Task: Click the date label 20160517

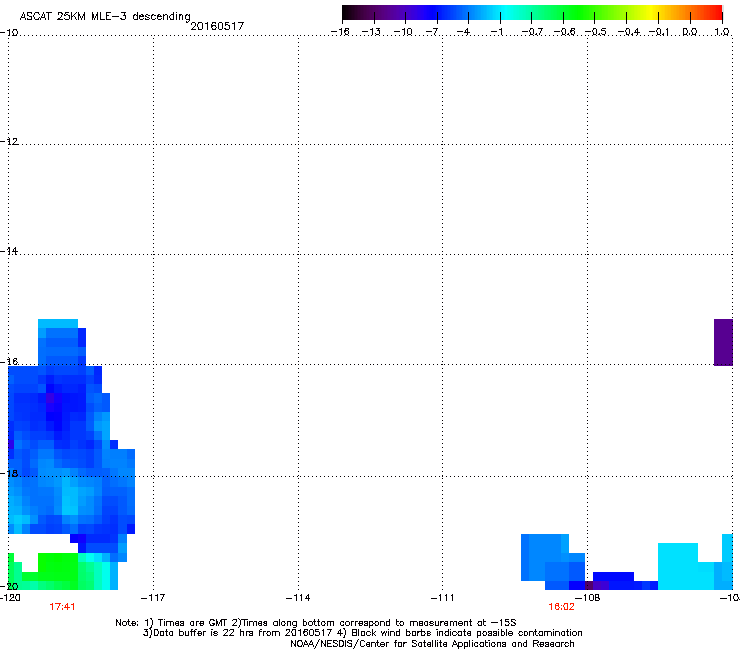Action: tap(217, 26)
